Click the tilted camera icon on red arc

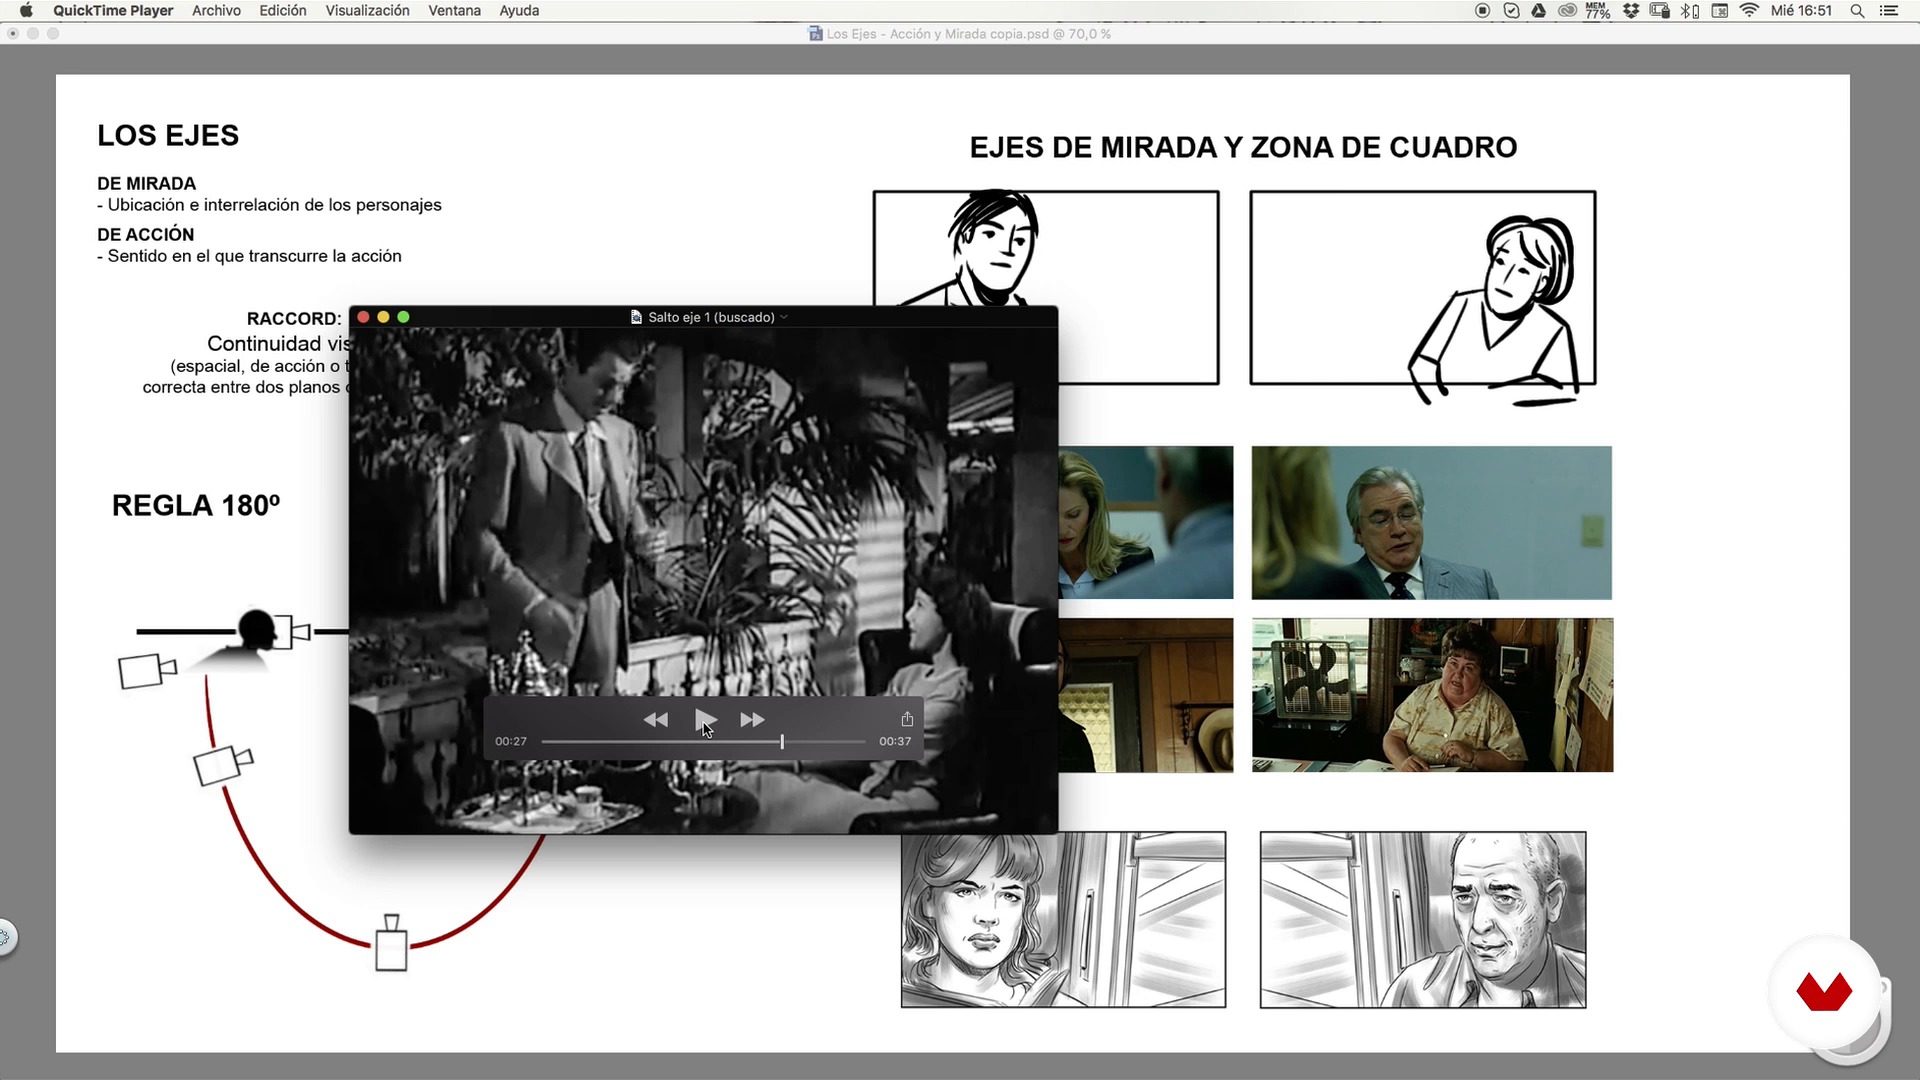click(x=223, y=765)
